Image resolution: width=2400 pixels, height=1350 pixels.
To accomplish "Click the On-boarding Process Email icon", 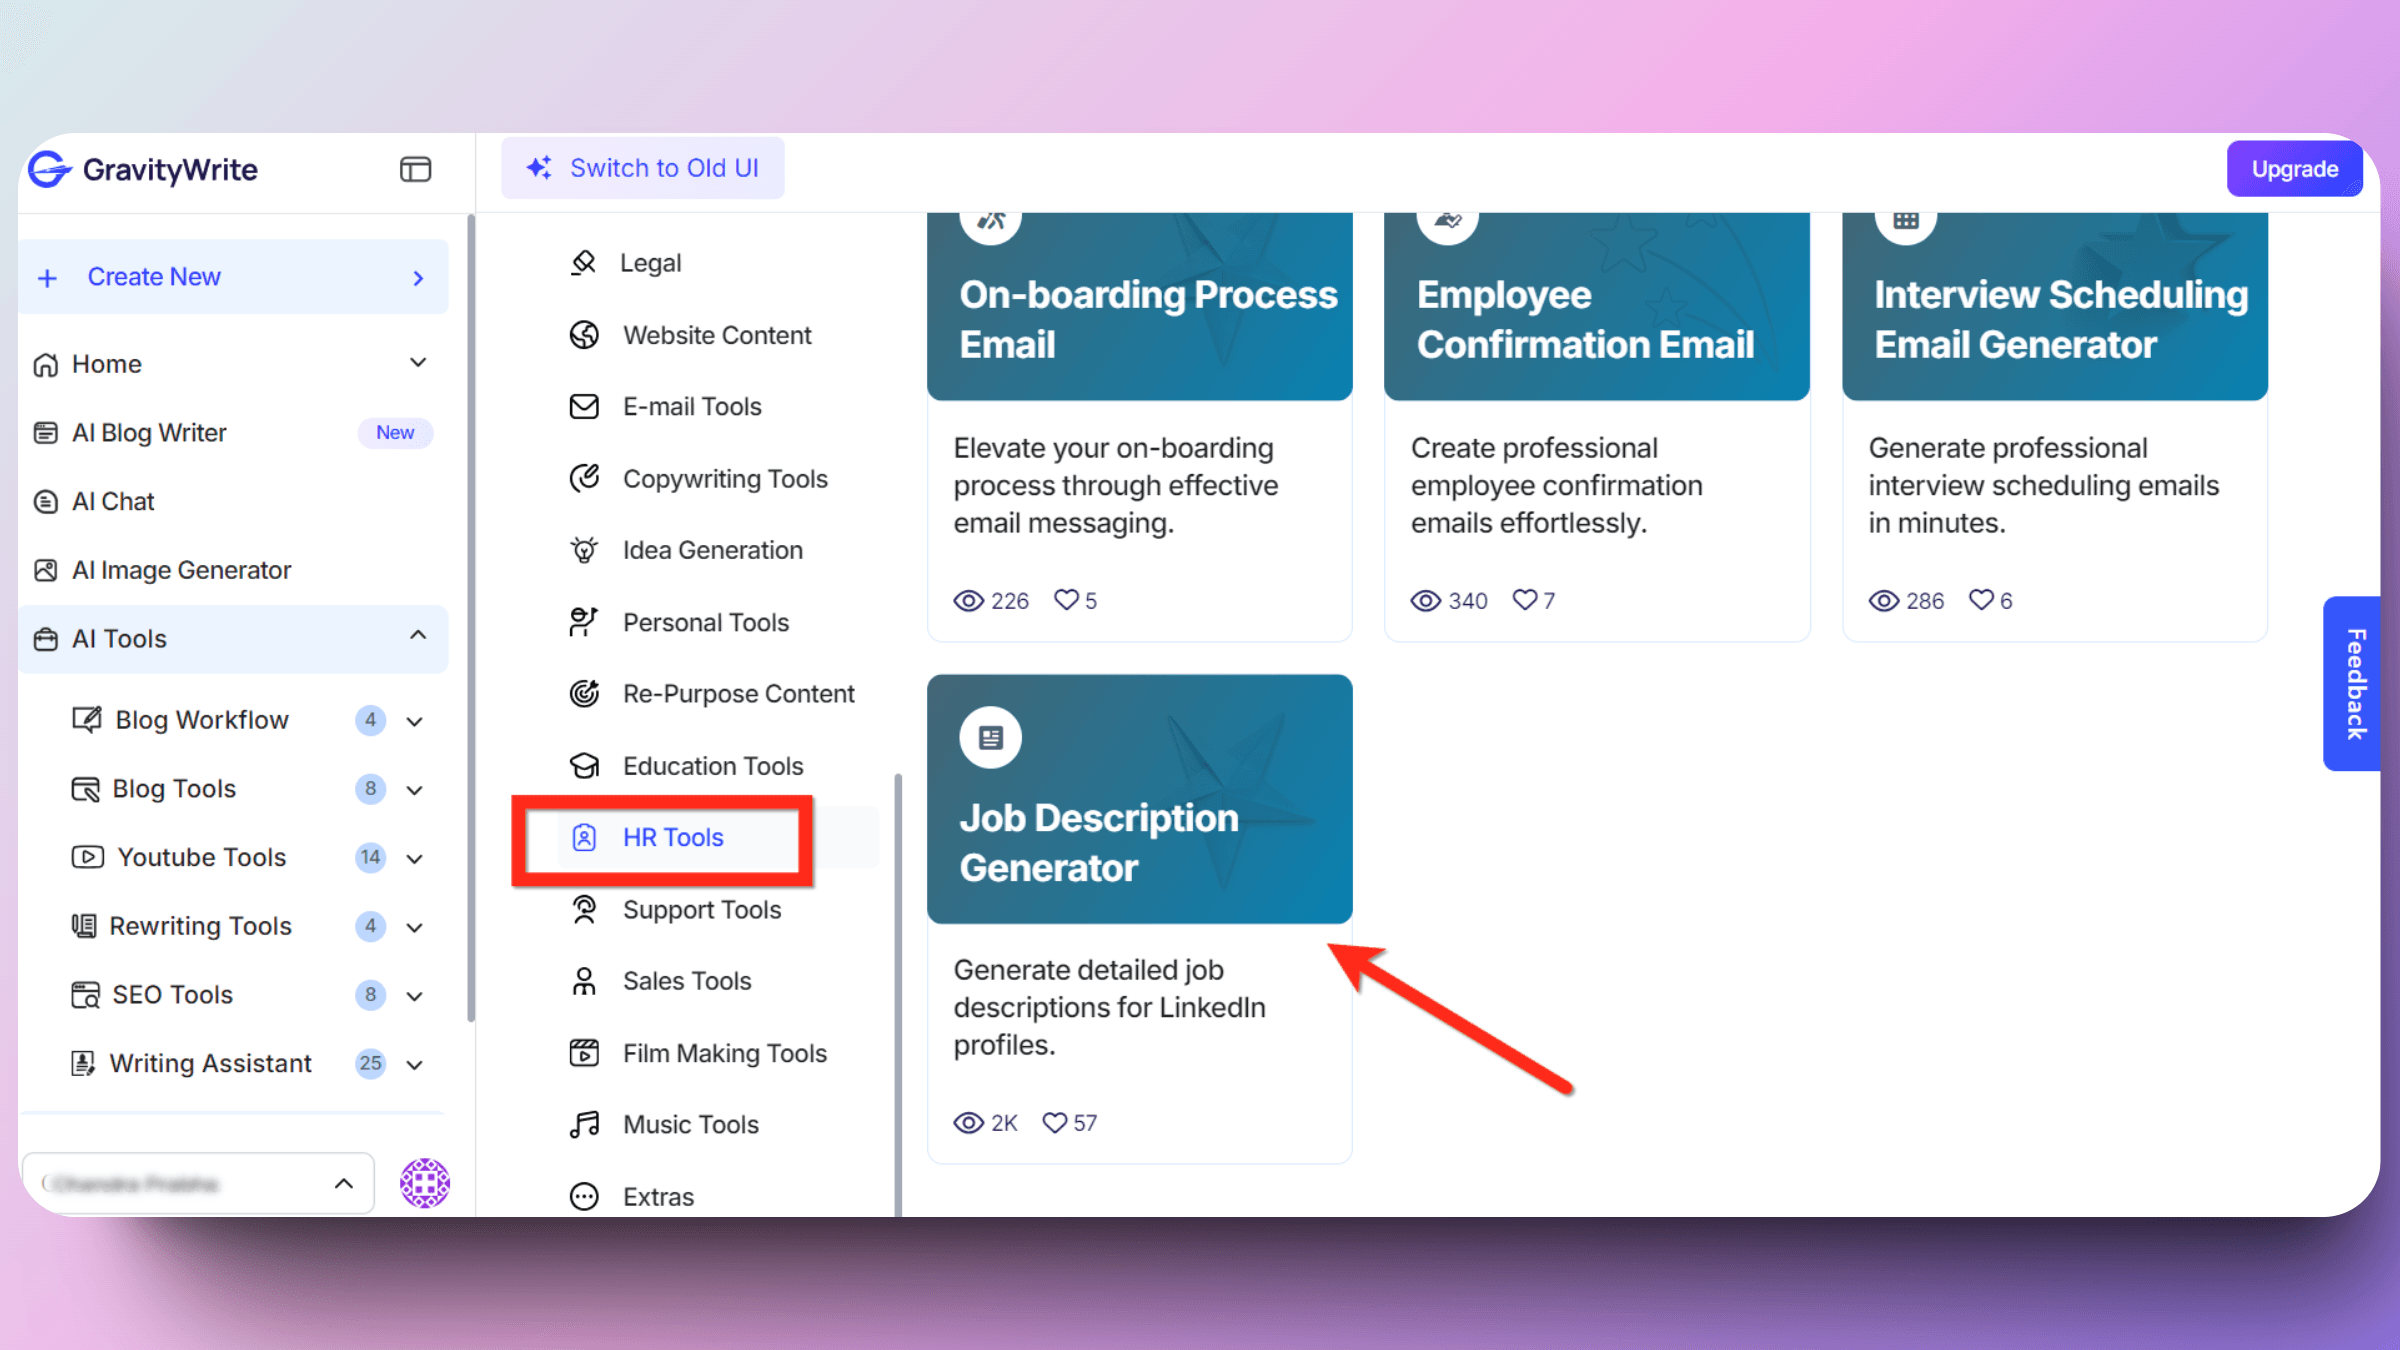I will click(991, 219).
